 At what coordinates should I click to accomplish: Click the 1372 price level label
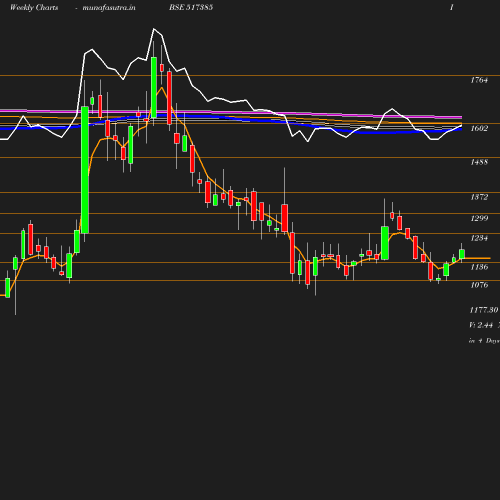tap(479, 197)
